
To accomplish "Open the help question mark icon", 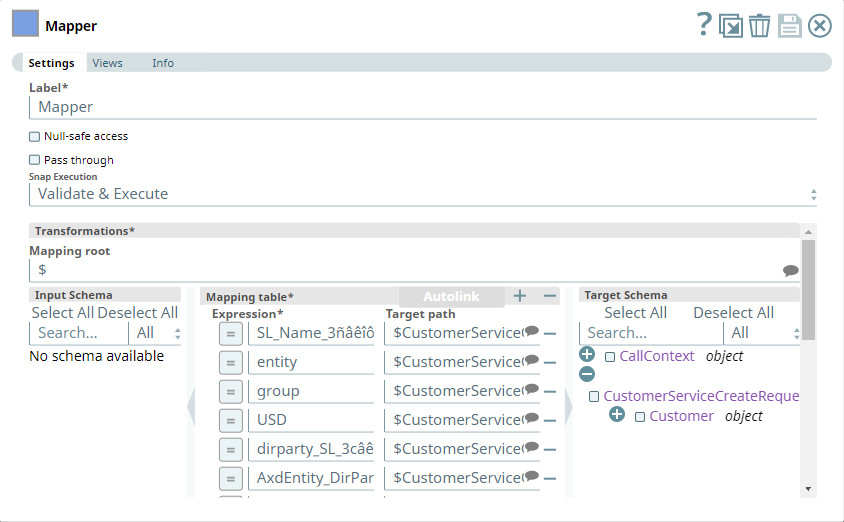I will (704, 25).
